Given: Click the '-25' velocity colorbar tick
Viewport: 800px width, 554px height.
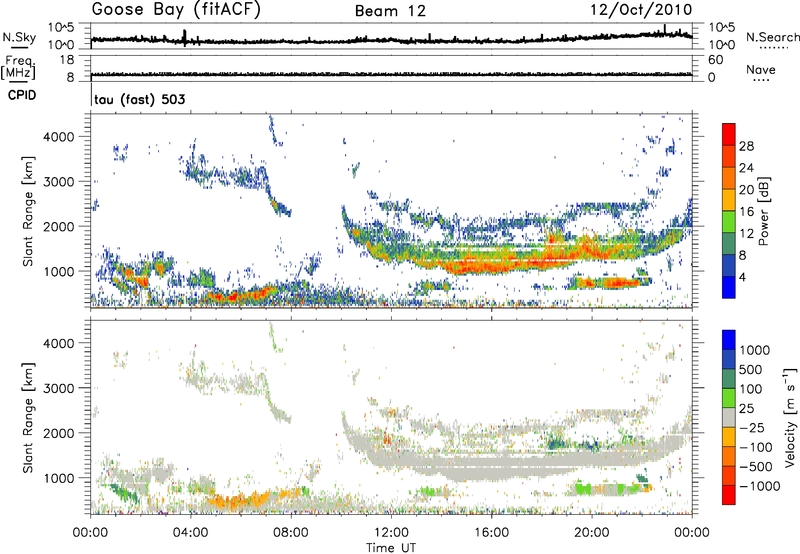Looking at the screenshot, I should click(x=752, y=427).
